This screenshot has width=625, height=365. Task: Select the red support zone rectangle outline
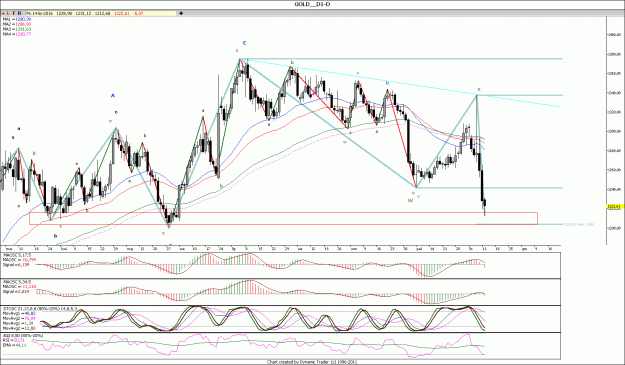click(283, 218)
